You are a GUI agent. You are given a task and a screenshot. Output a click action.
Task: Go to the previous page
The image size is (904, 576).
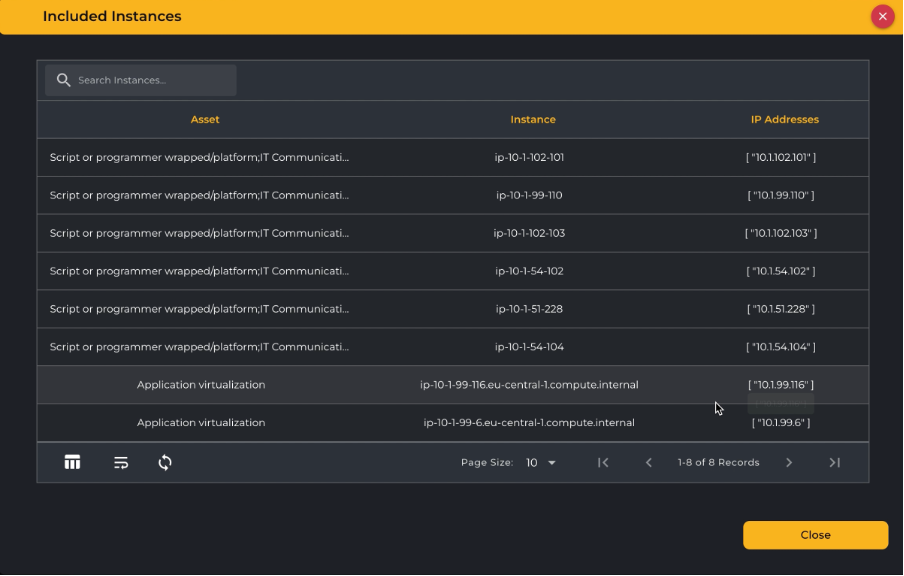[648, 462]
